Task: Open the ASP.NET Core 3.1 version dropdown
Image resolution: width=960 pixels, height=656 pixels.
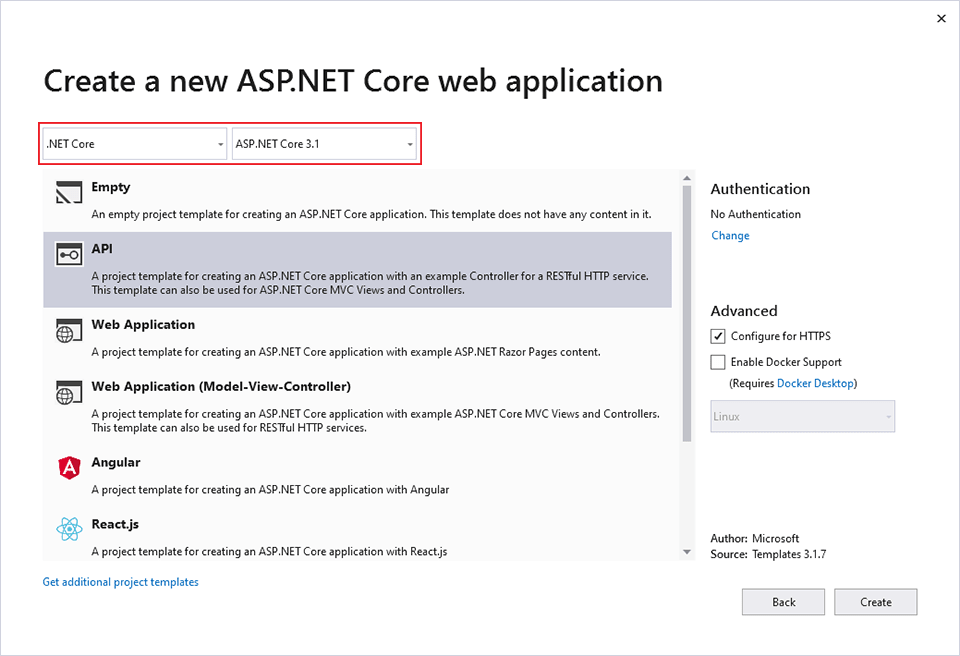Action: 324,144
